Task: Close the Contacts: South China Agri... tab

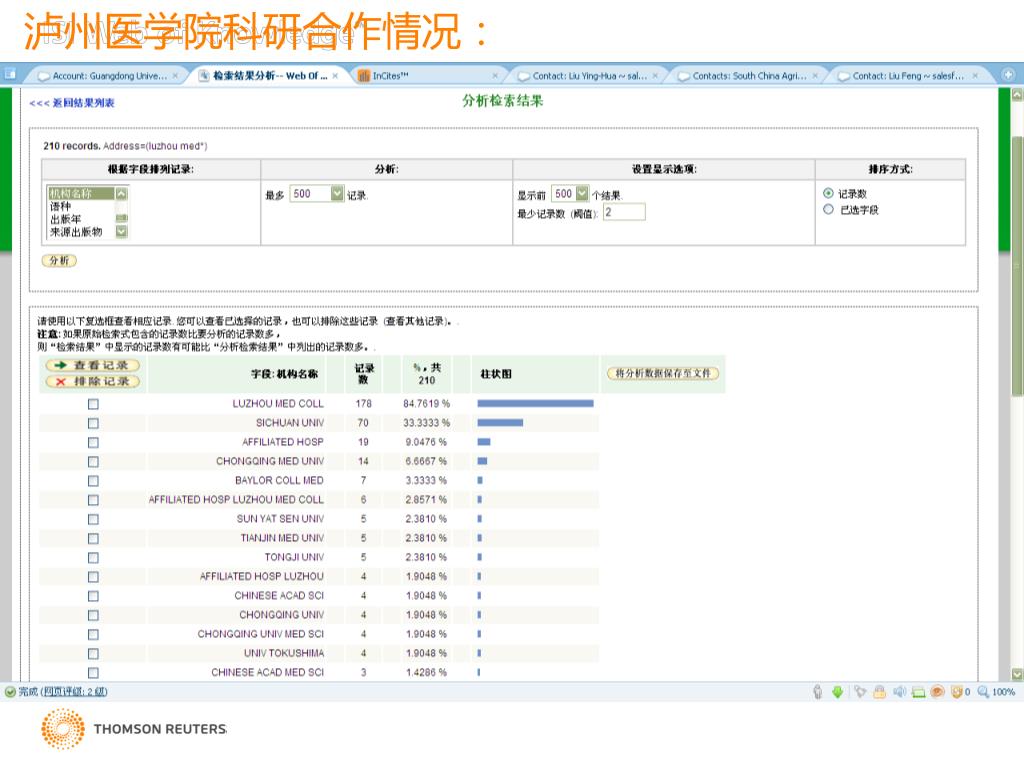Action: [x=815, y=76]
